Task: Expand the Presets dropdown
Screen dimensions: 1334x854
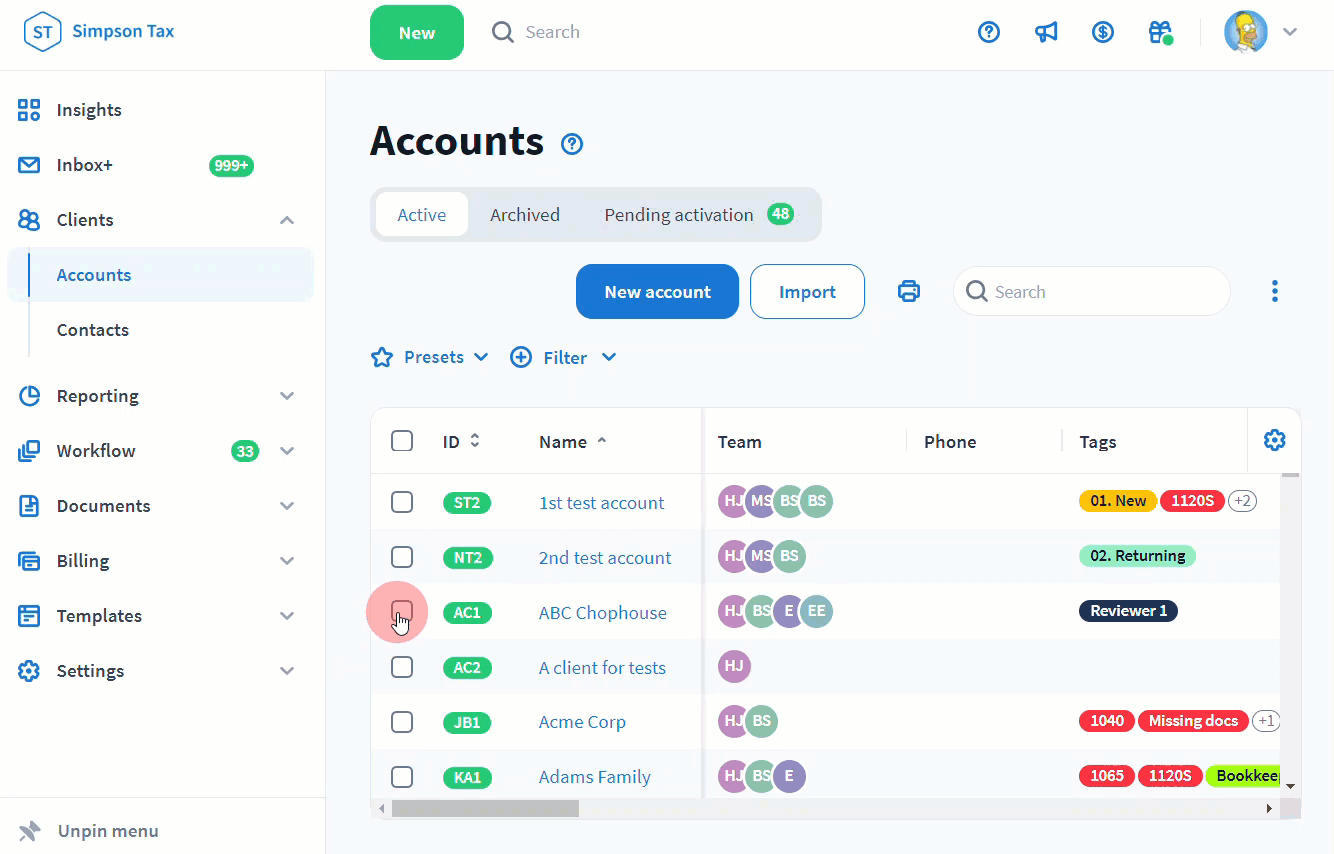Action: click(x=430, y=357)
